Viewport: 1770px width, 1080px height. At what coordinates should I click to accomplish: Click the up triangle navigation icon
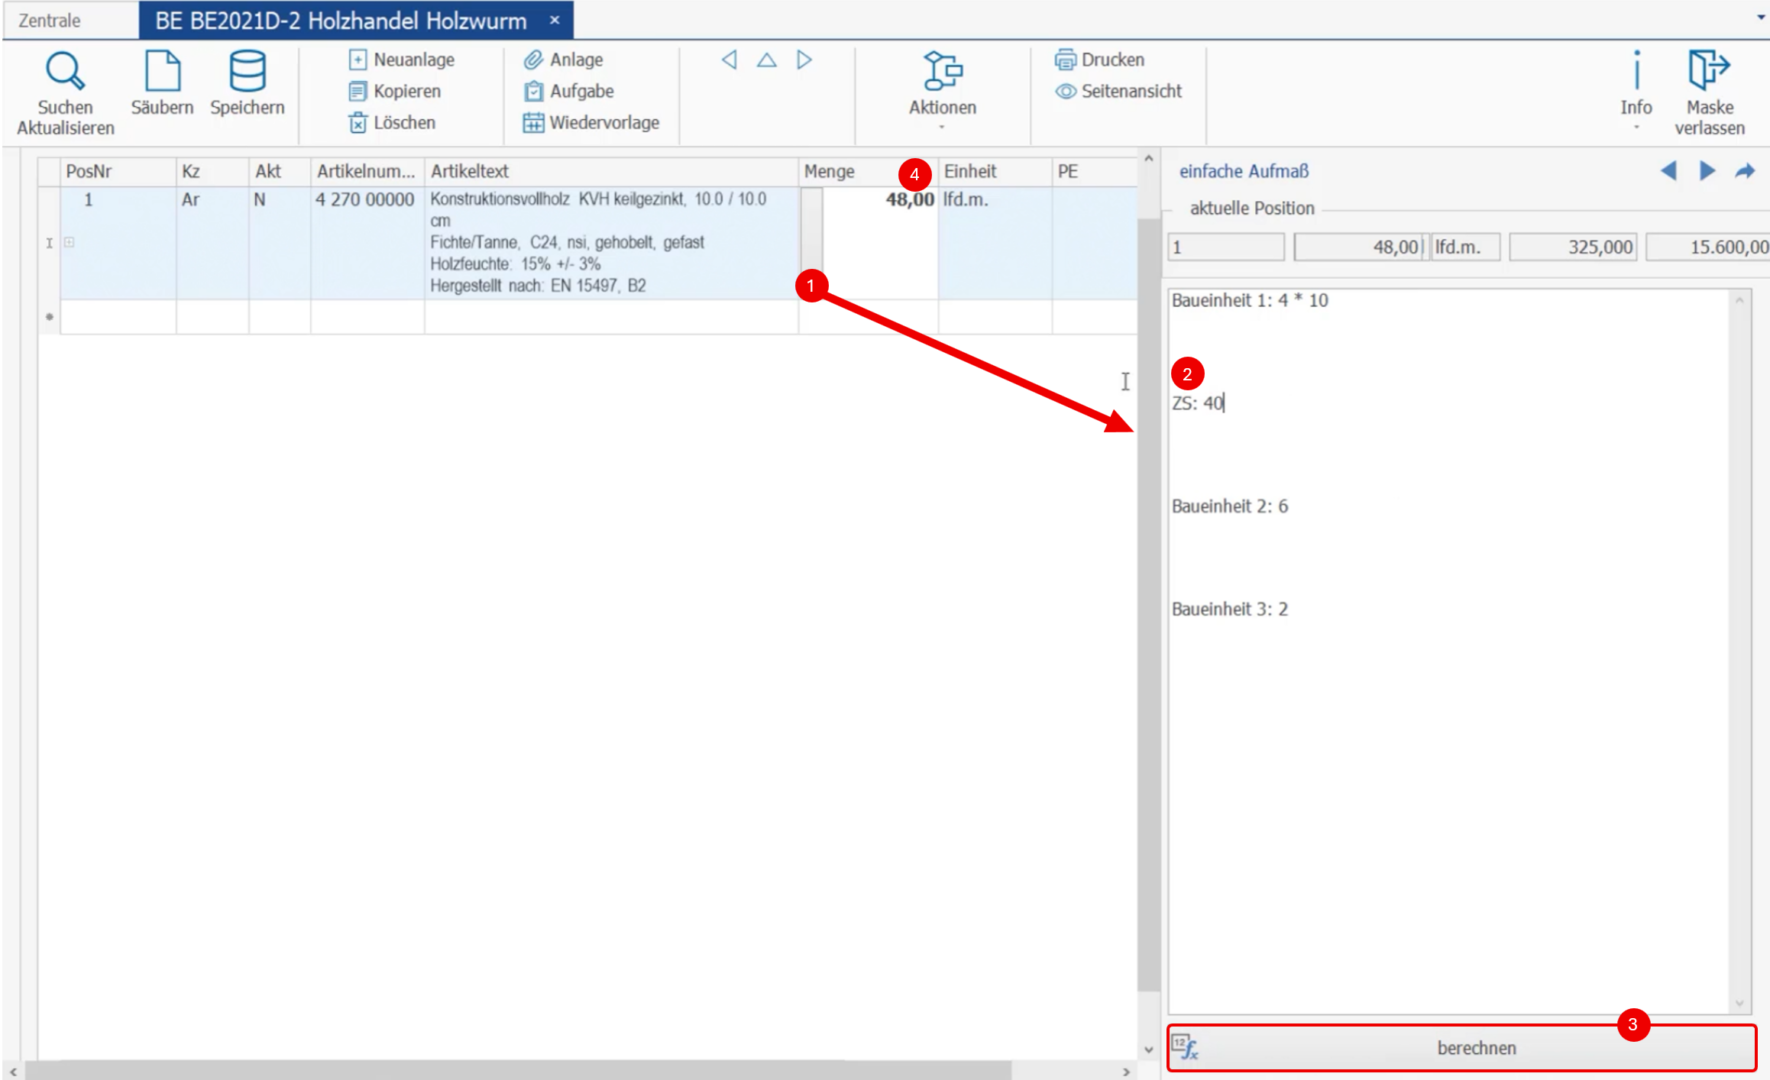(x=766, y=60)
